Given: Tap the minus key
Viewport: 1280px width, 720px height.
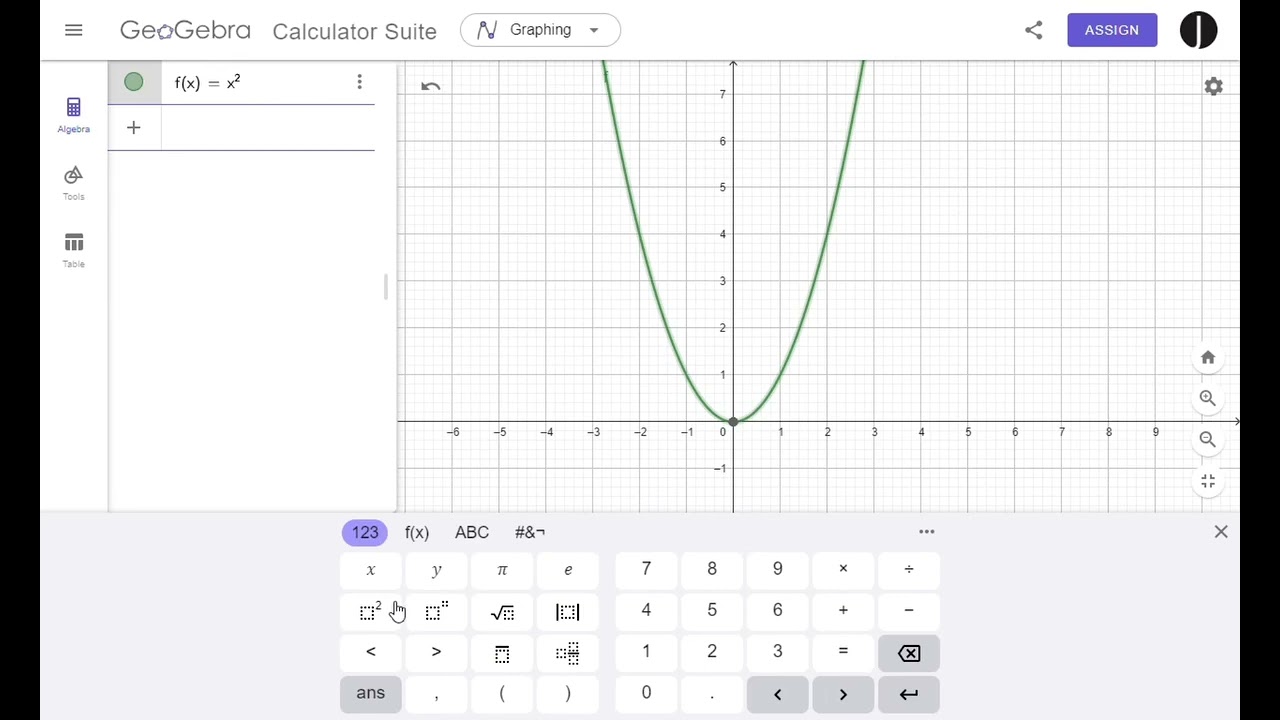Looking at the screenshot, I should click(909, 611).
